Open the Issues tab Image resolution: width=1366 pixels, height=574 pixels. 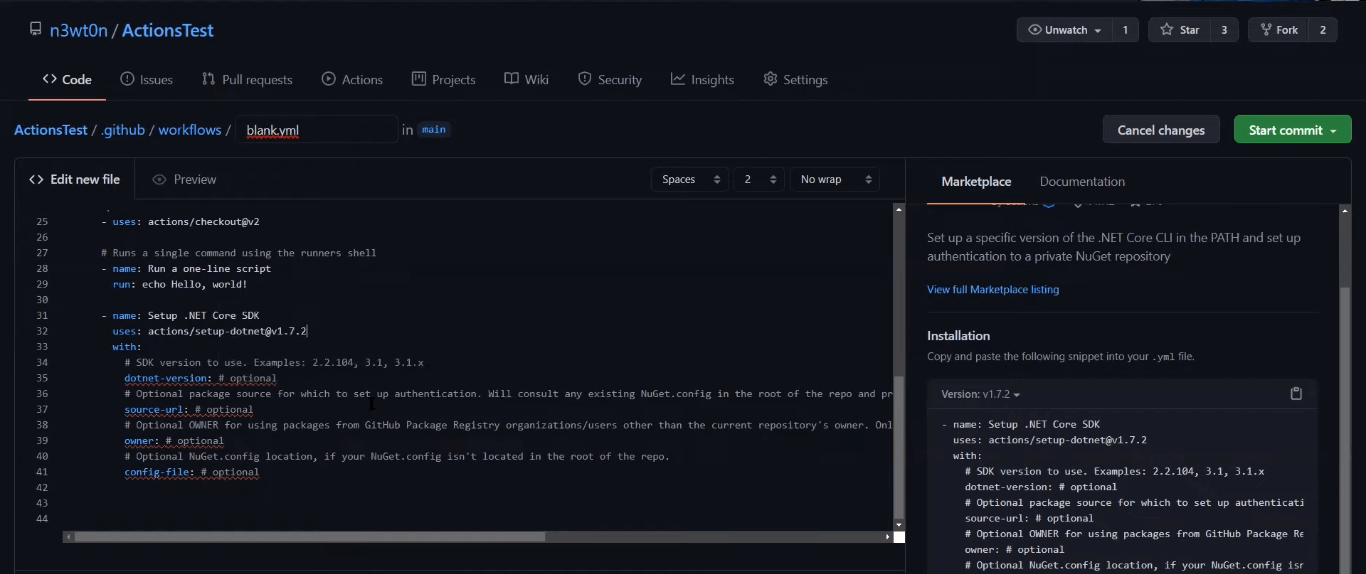[x=146, y=79]
